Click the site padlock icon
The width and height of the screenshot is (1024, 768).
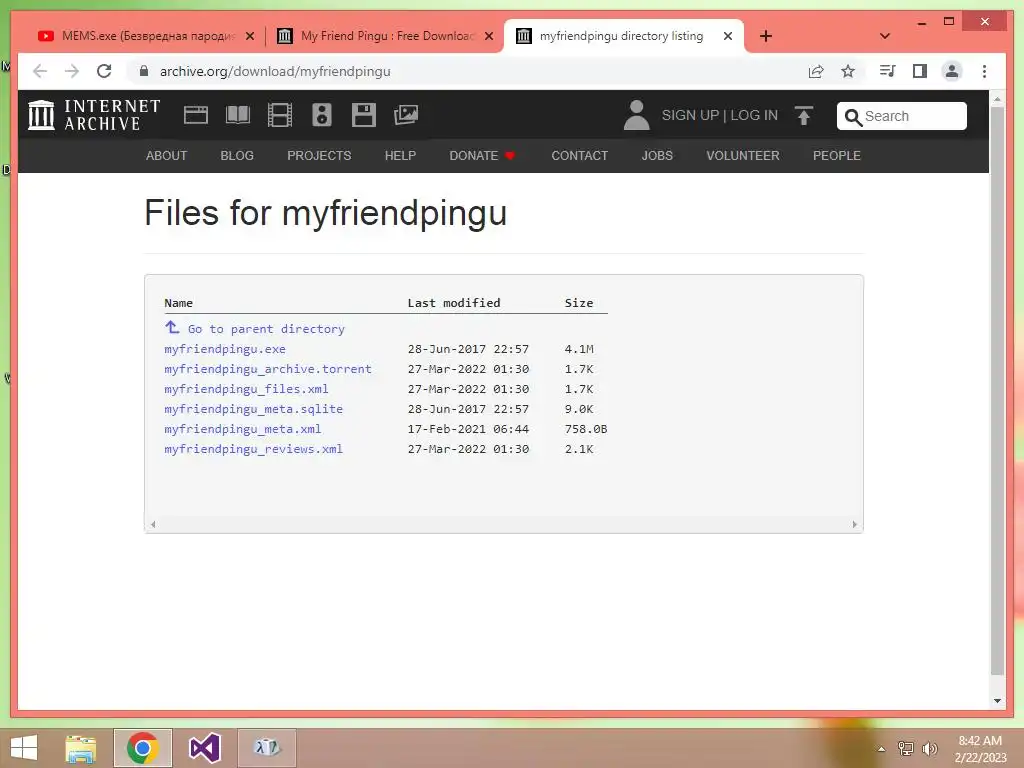pyautogui.click(x=144, y=71)
